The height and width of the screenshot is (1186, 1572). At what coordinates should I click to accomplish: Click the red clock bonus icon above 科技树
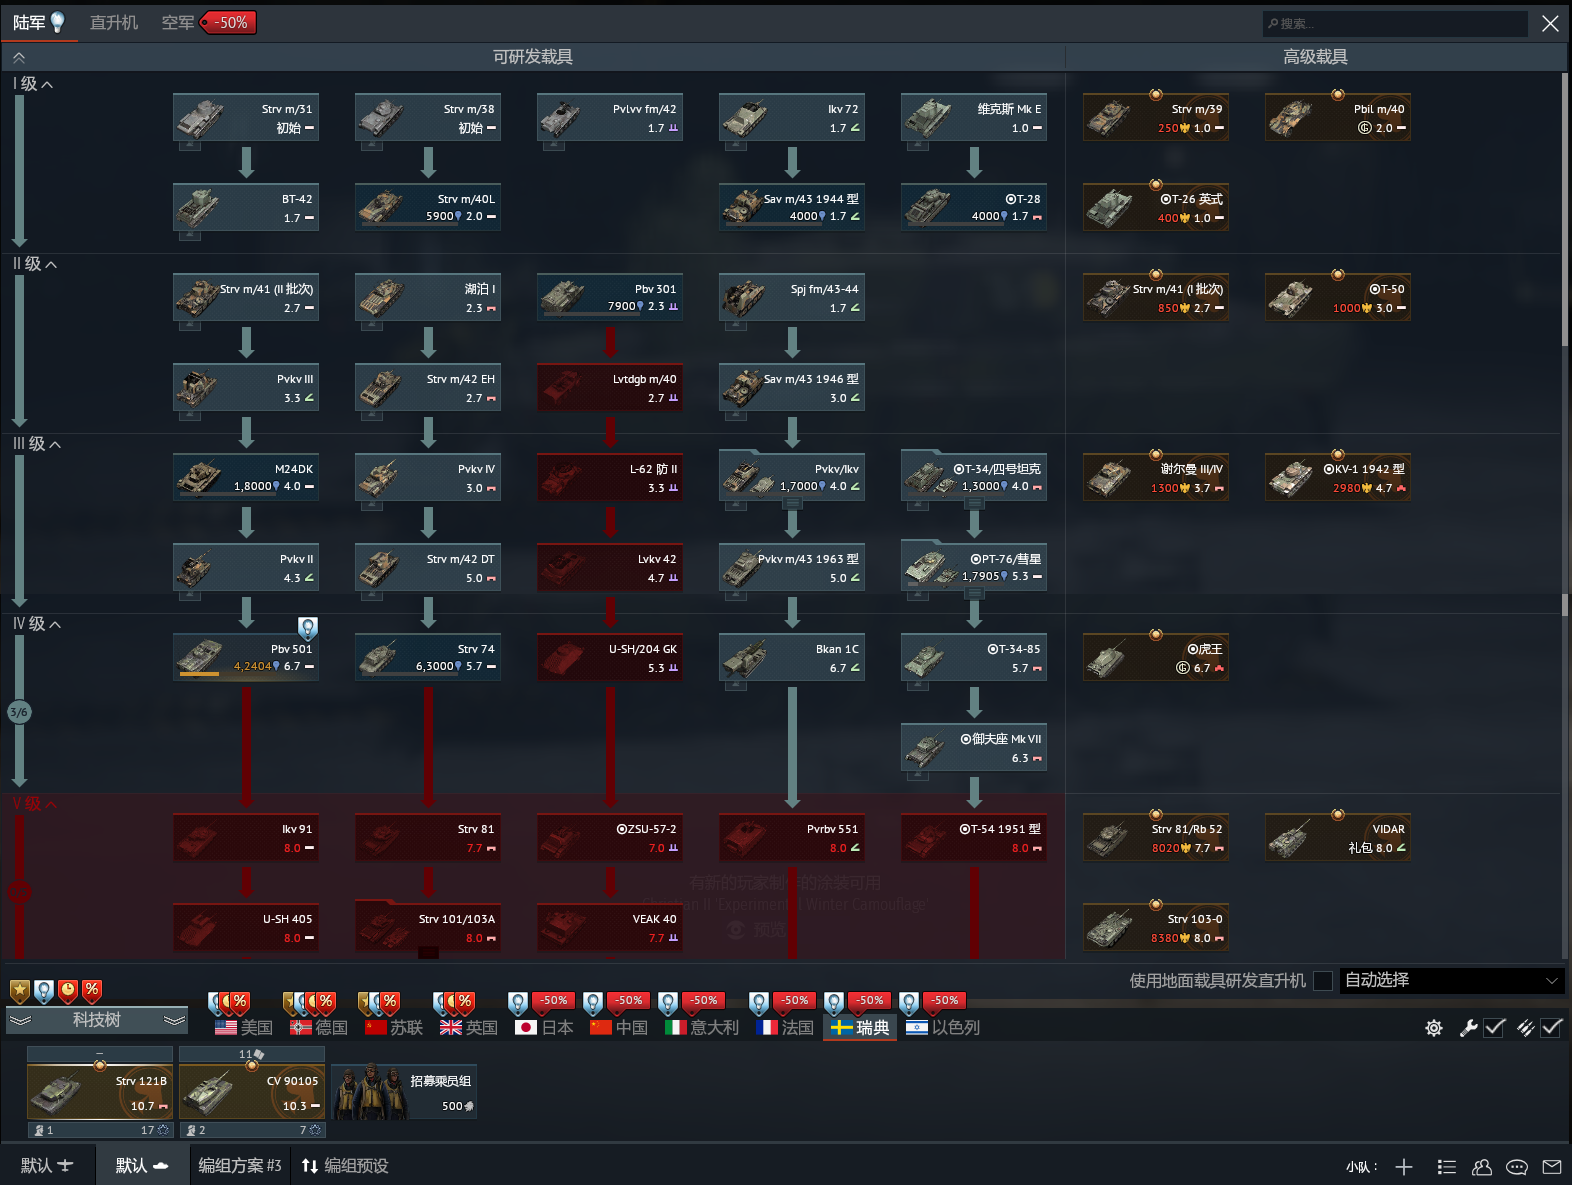[68, 991]
